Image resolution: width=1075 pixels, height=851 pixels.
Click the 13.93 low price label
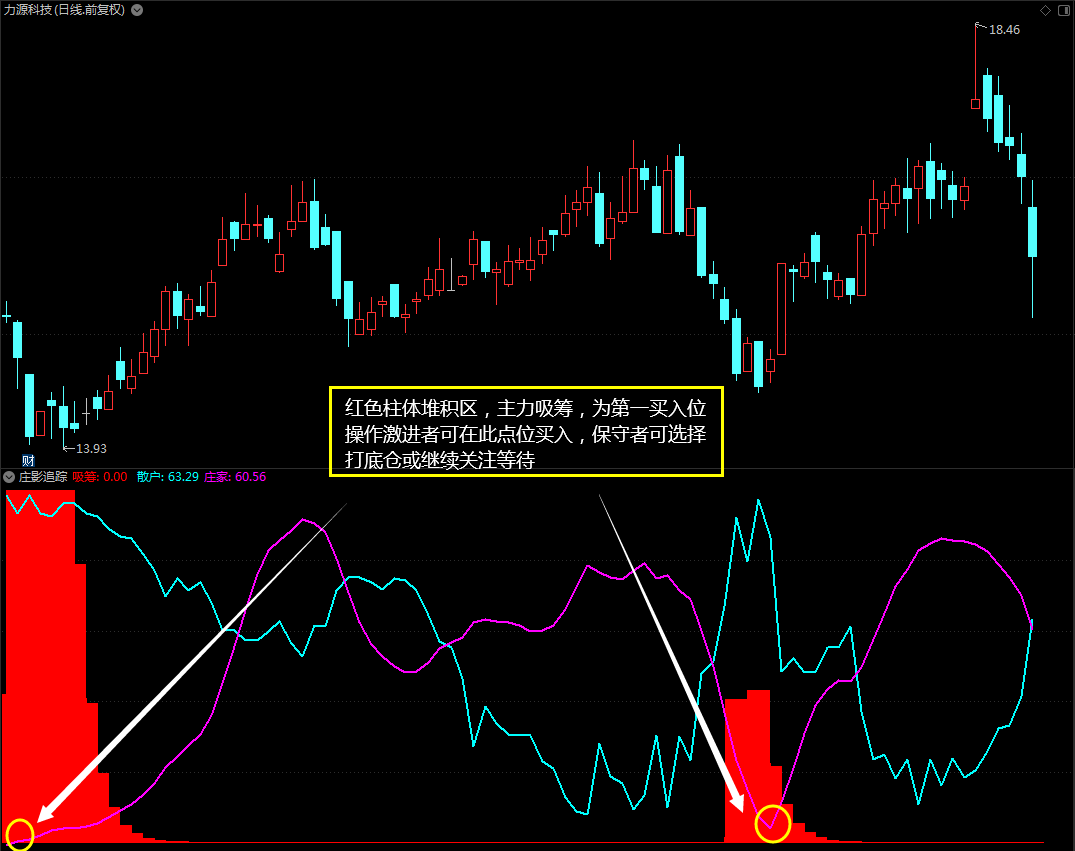click(91, 449)
